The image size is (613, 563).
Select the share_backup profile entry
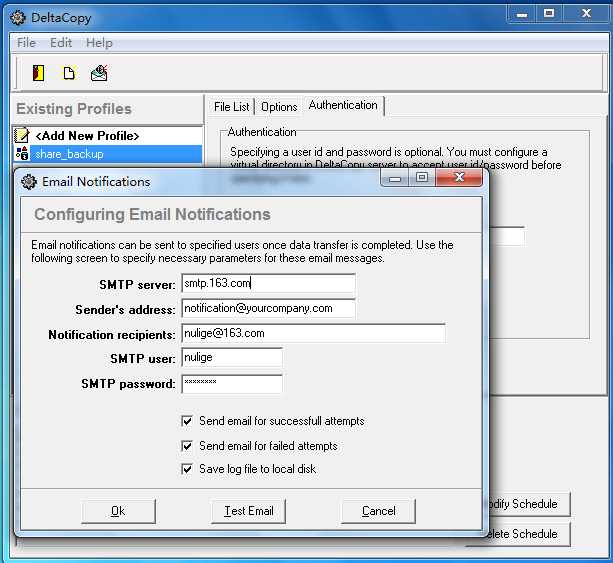click(x=108, y=154)
